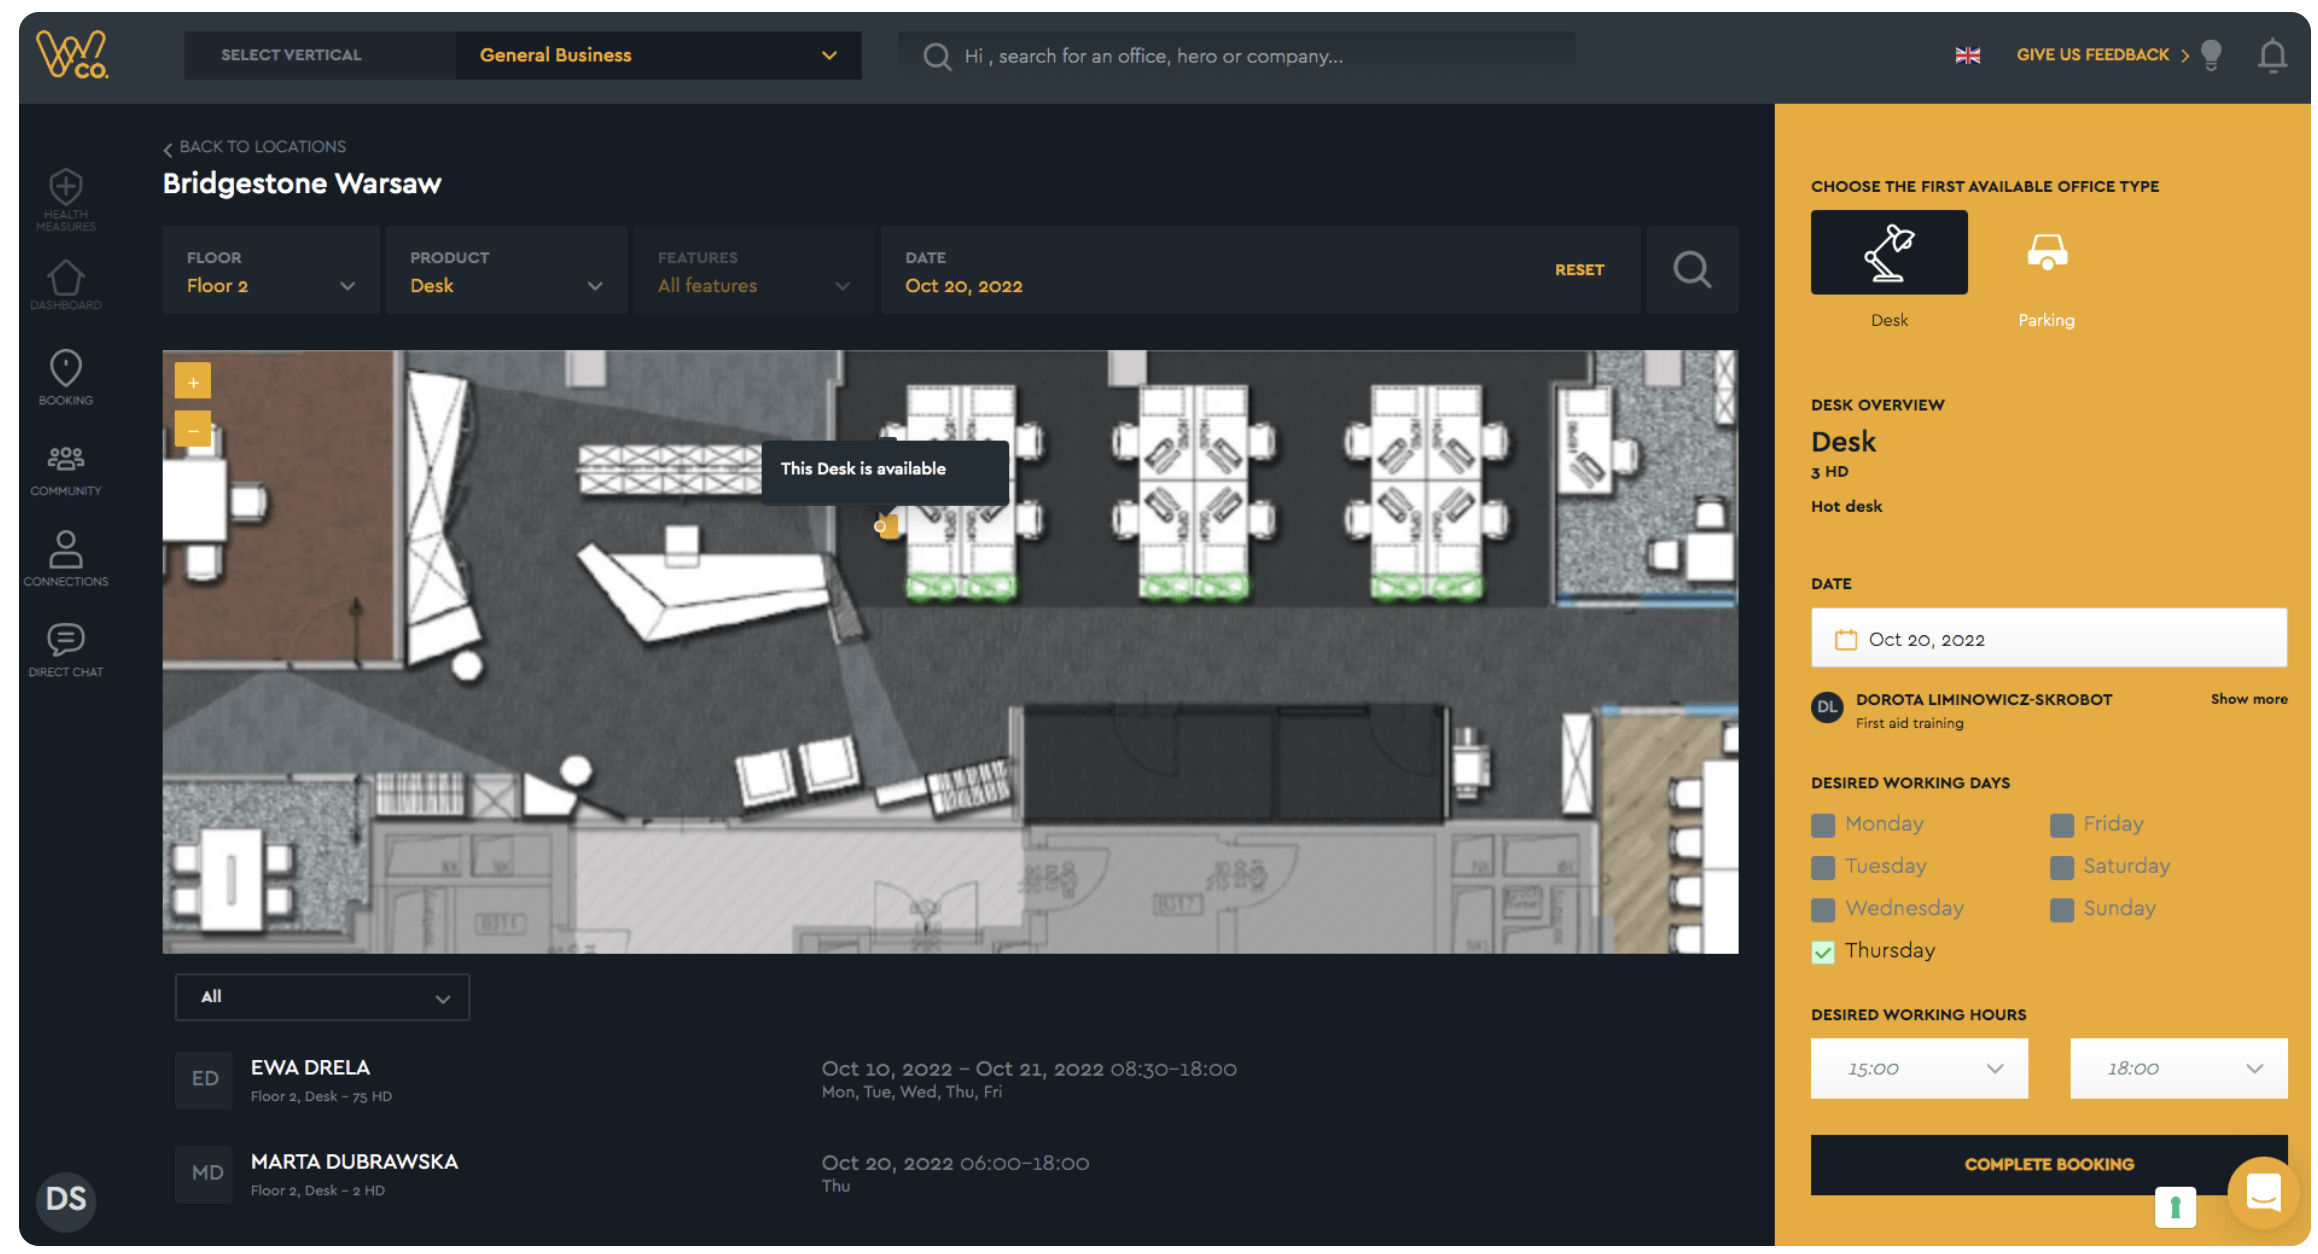2318x1254 pixels.
Task: Select the Parking office type
Action: (x=2045, y=254)
